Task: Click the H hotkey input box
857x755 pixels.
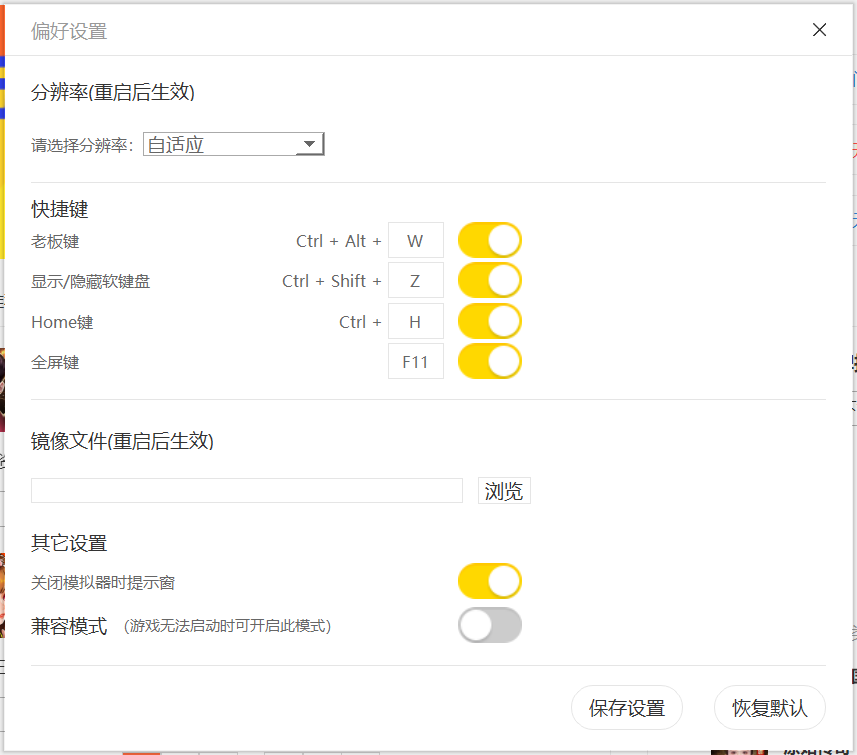Action: point(415,321)
